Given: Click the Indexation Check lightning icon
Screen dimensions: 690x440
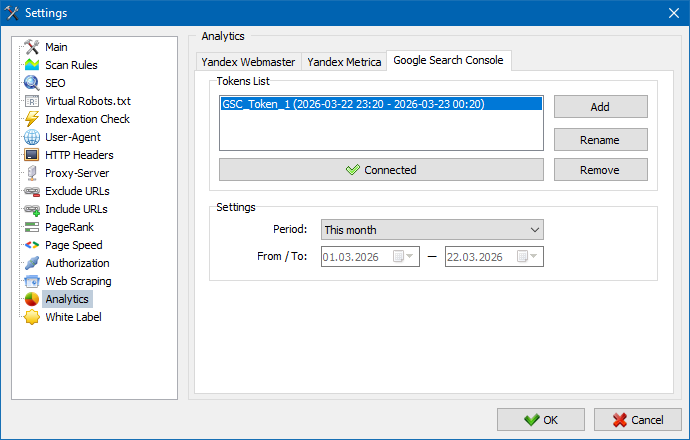Looking at the screenshot, I should [x=32, y=119].
